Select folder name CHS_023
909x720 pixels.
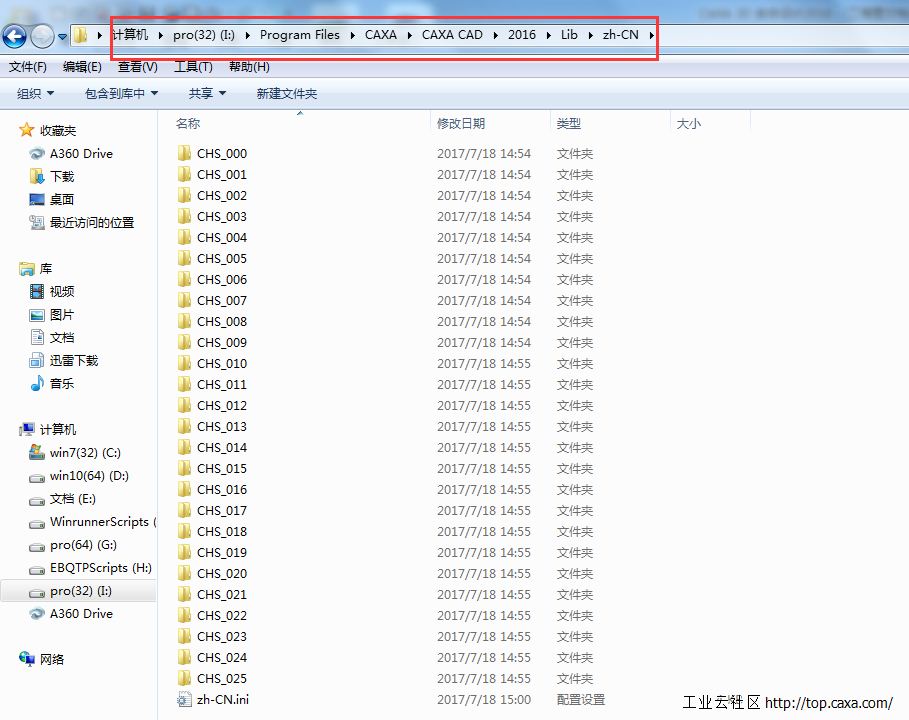point(222,637)
